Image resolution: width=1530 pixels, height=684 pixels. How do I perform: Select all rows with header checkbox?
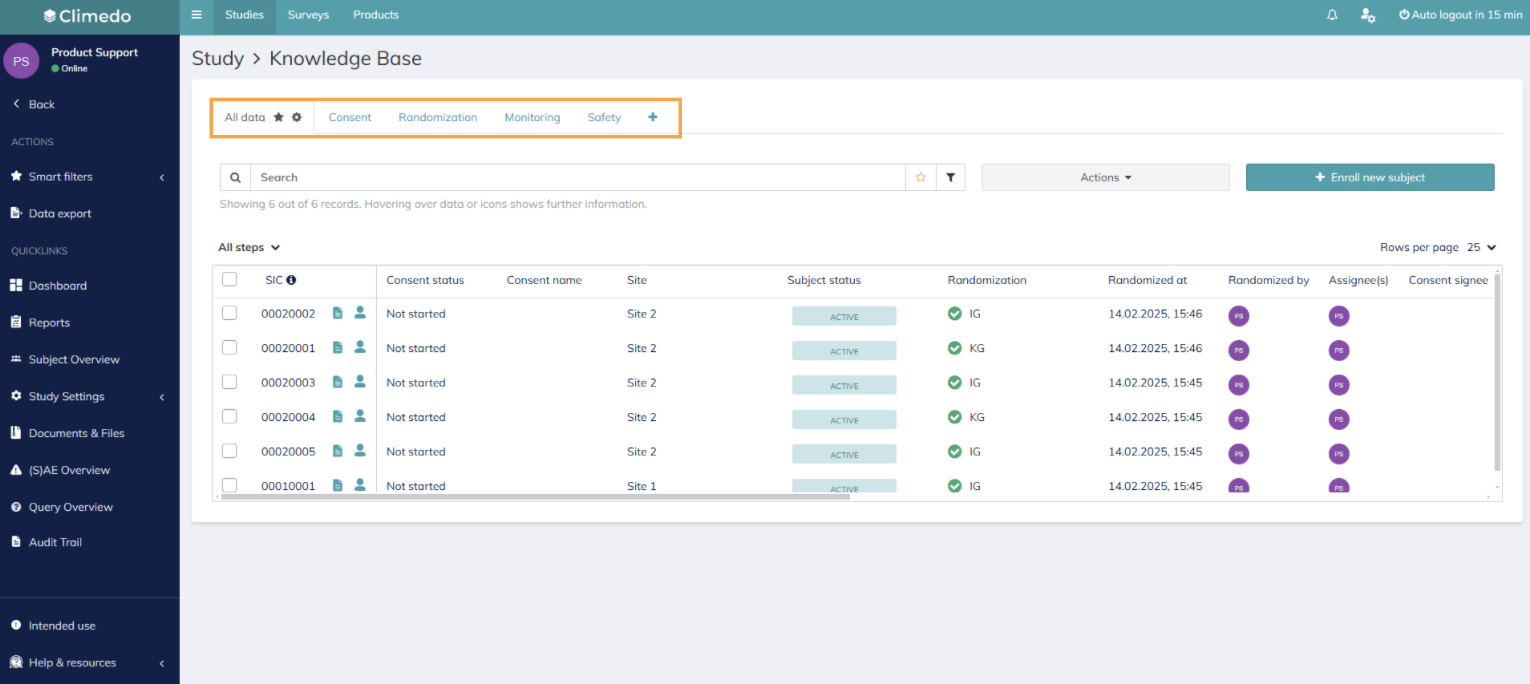229,279
